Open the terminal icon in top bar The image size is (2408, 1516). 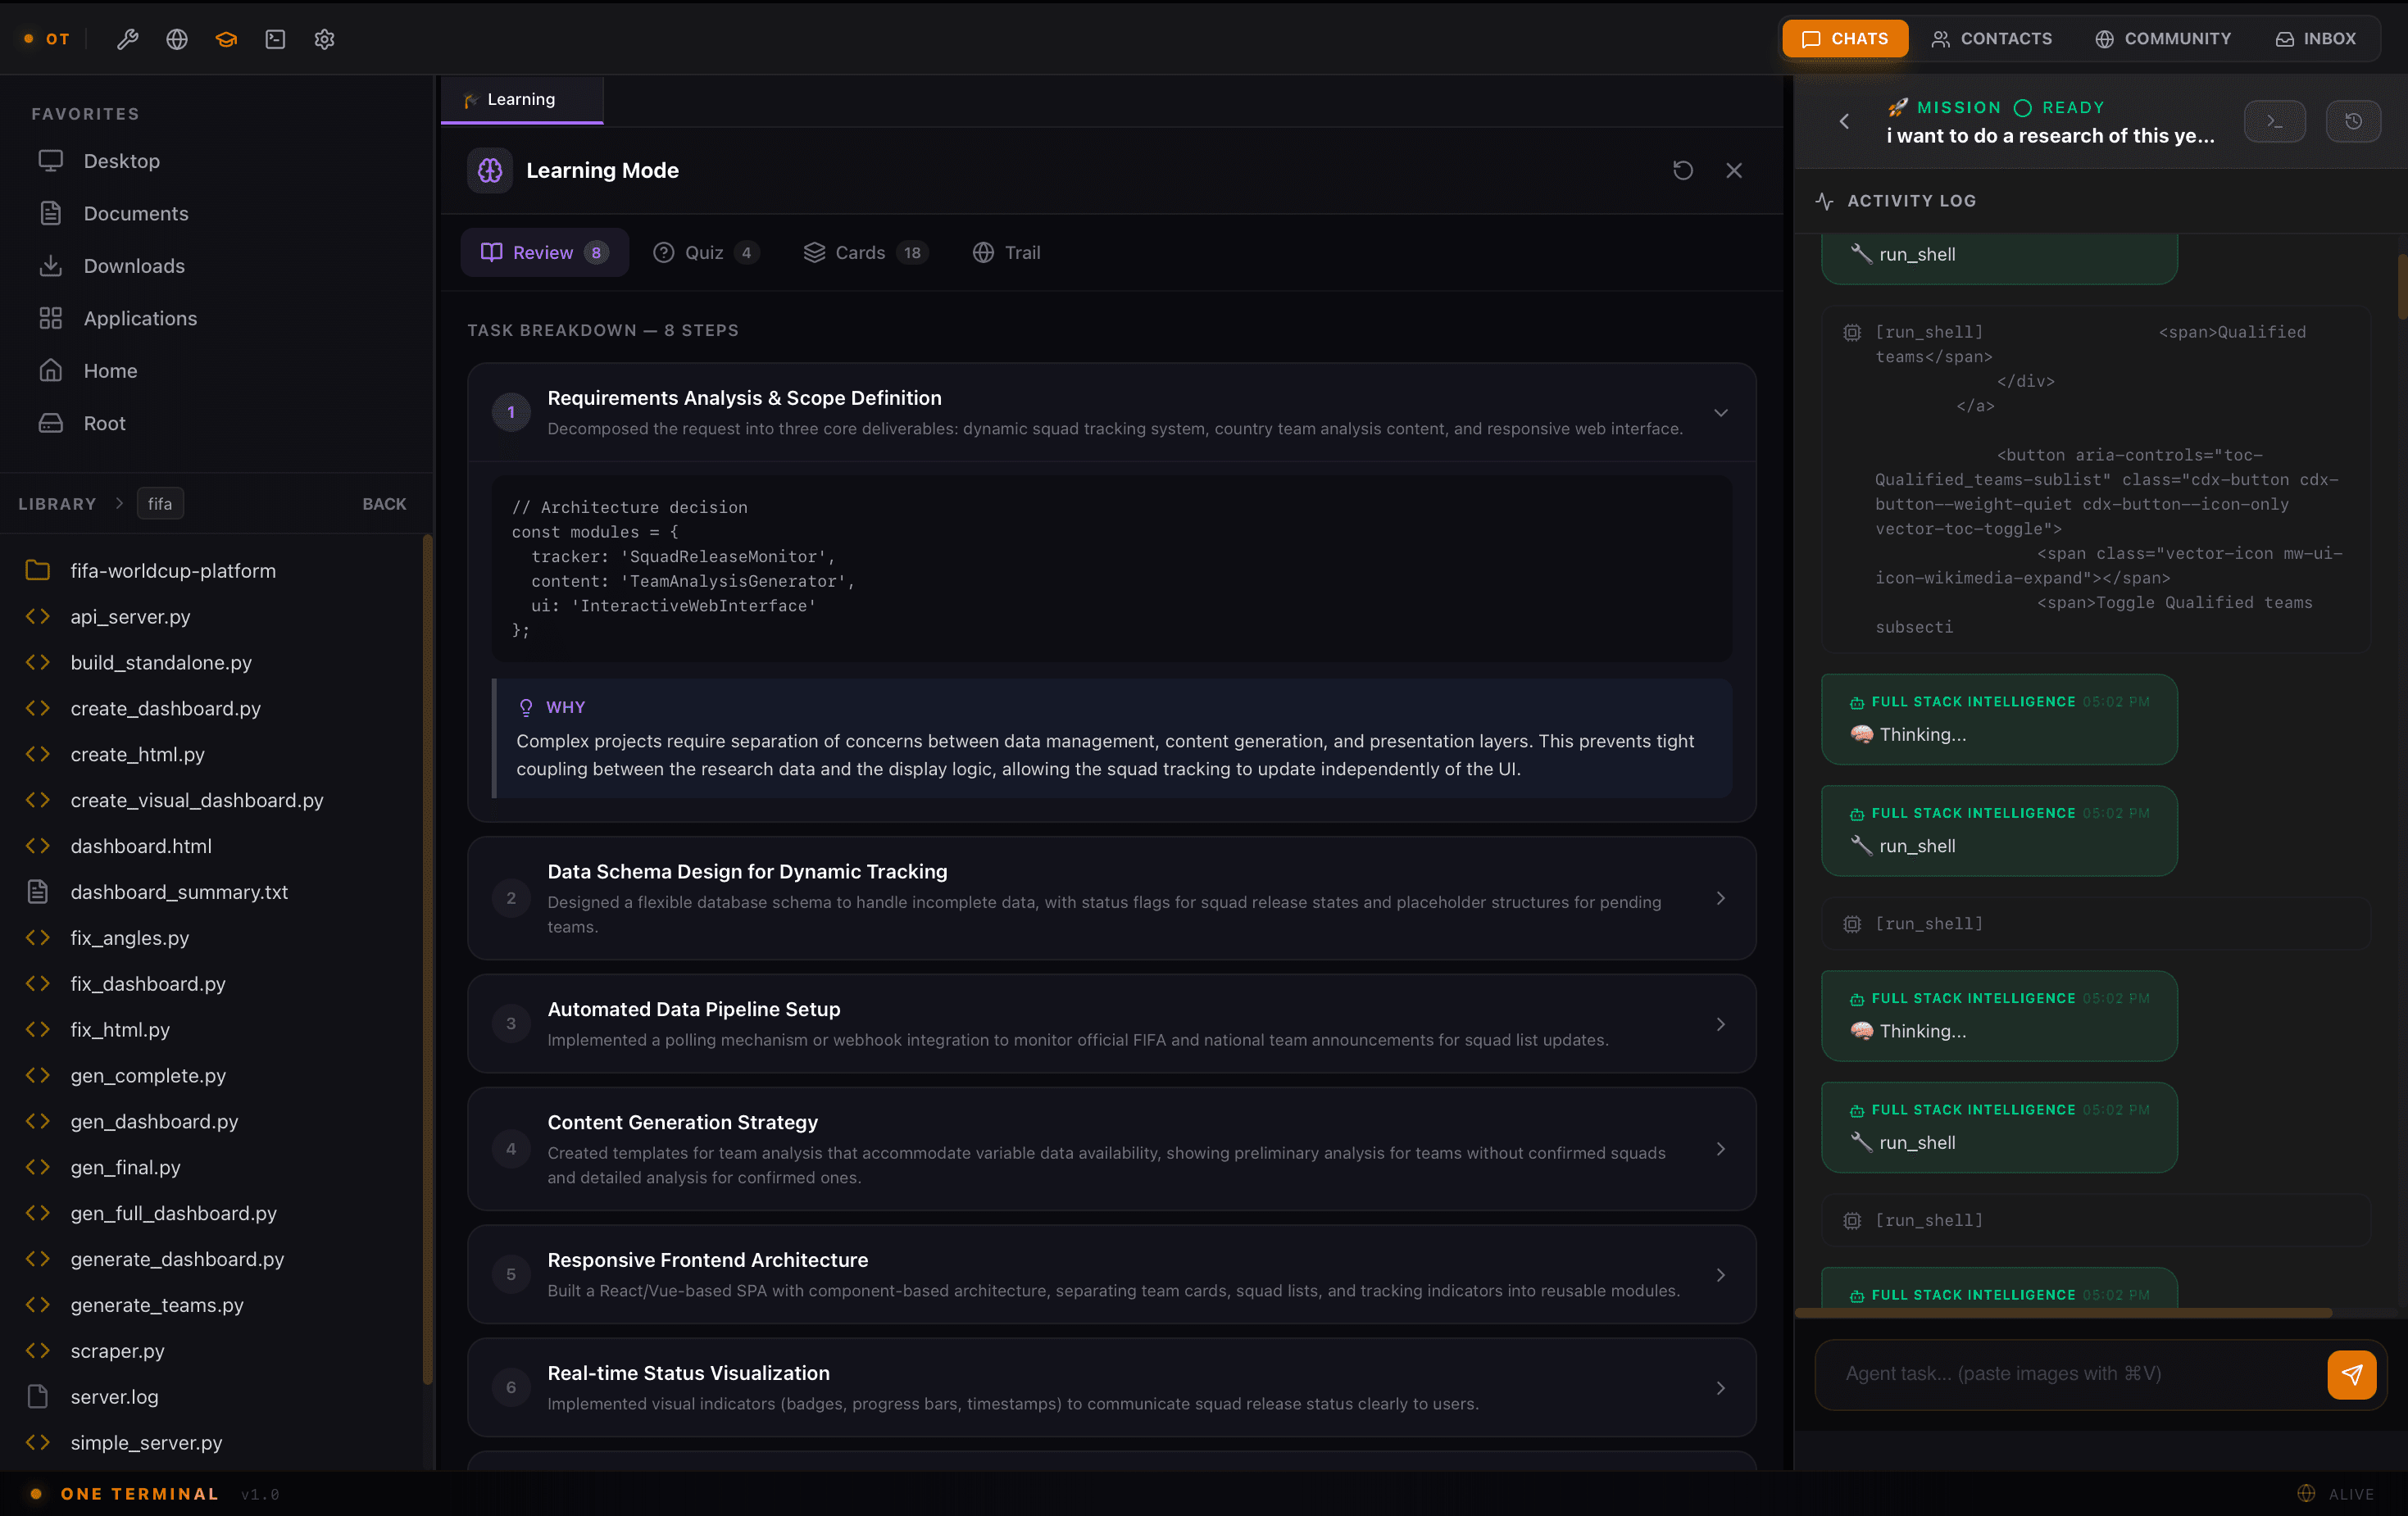click(x=275, y=39)
